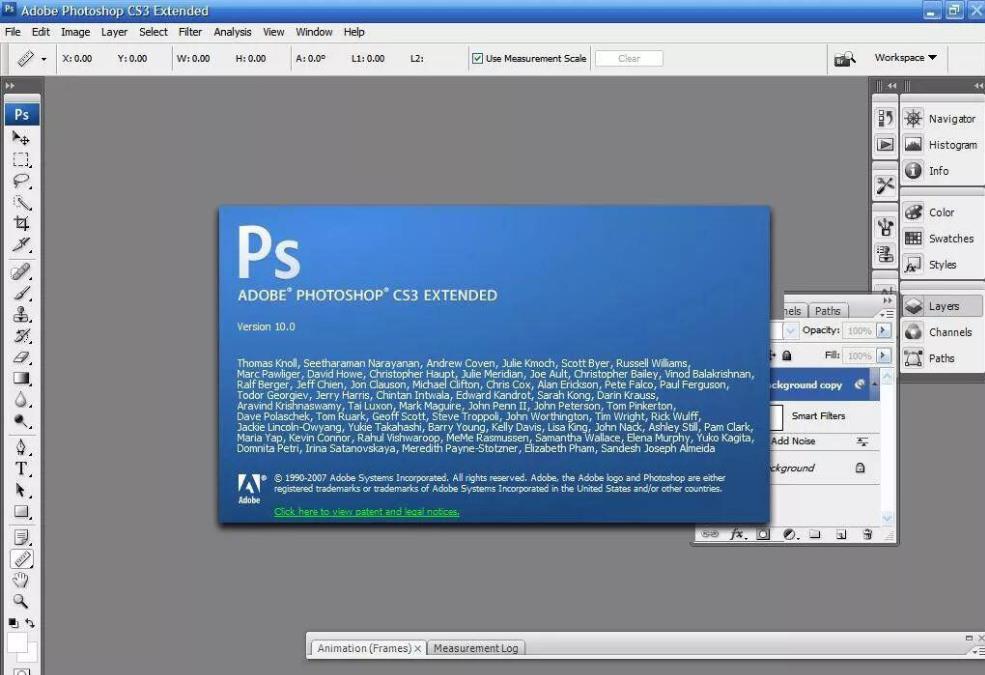Select the Clone Stamp tool
This screenshot has width=985, height=675.
[21, 314]
